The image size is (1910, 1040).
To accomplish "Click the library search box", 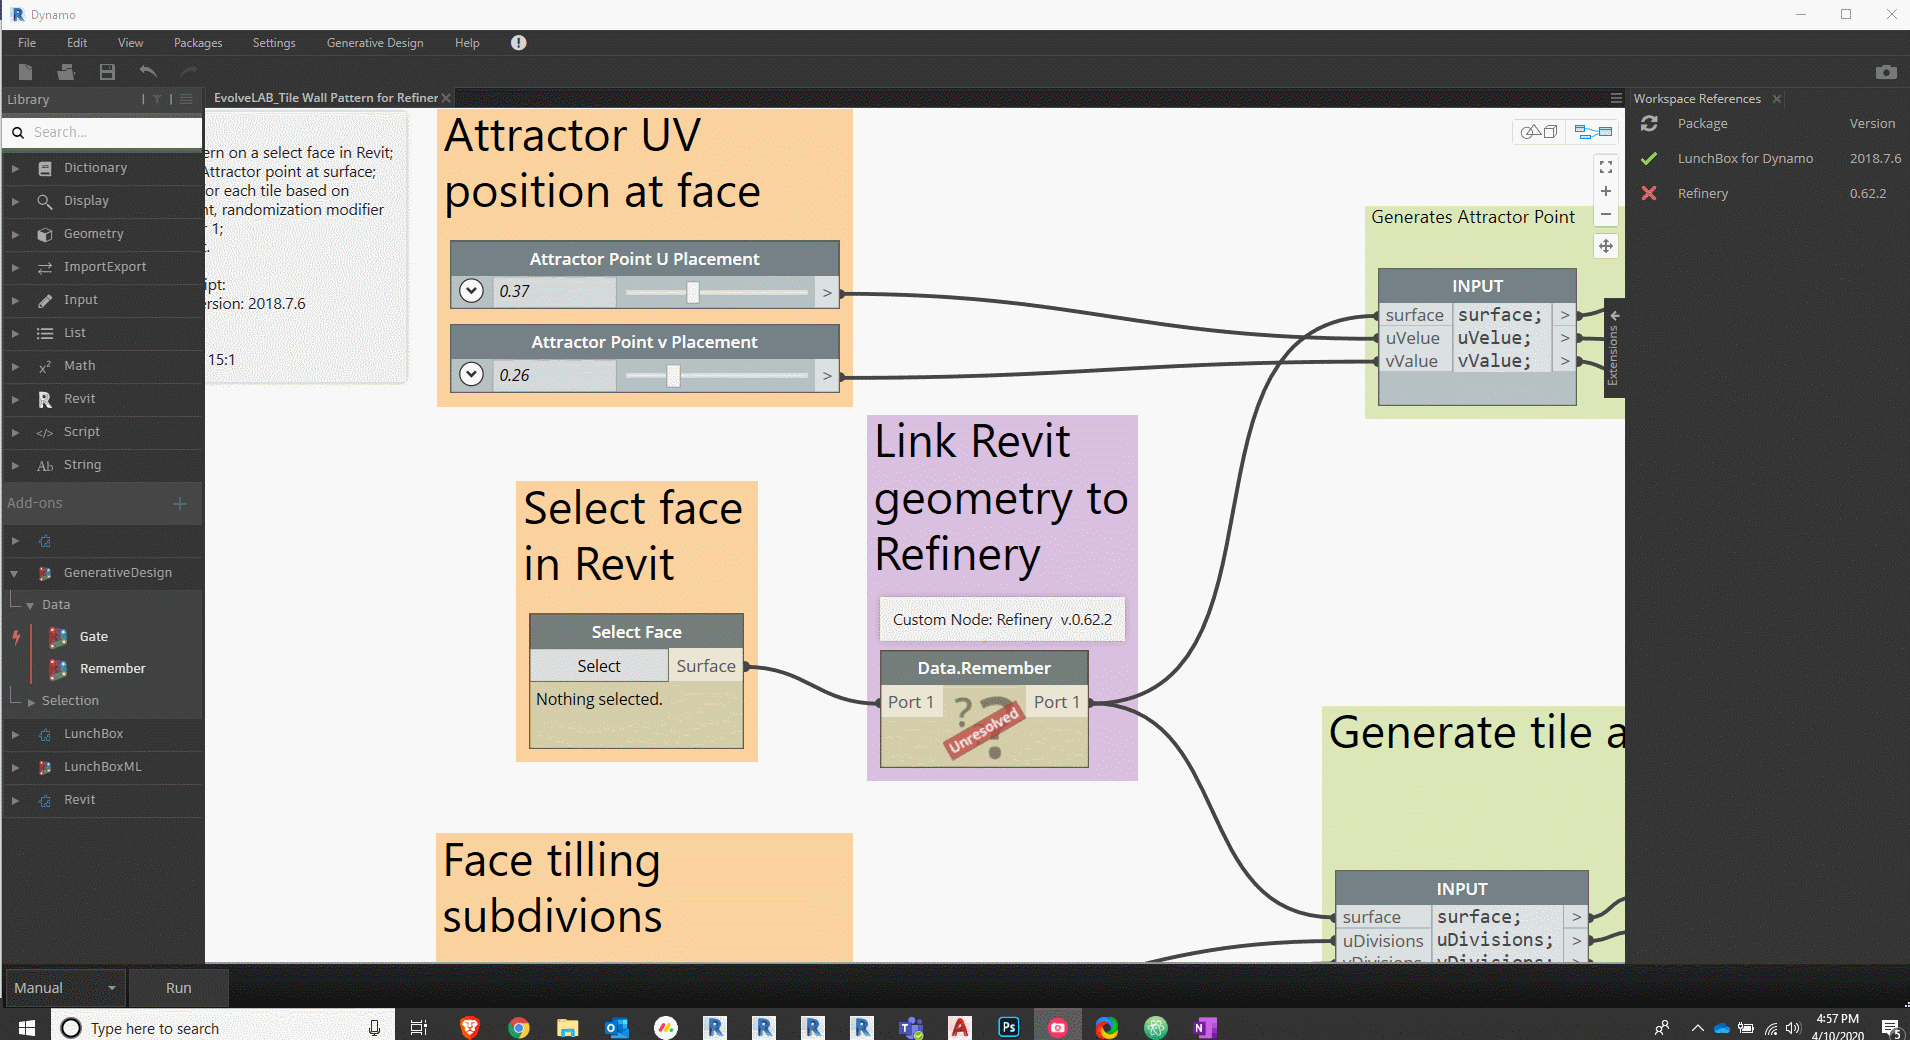I will (104, 132).
